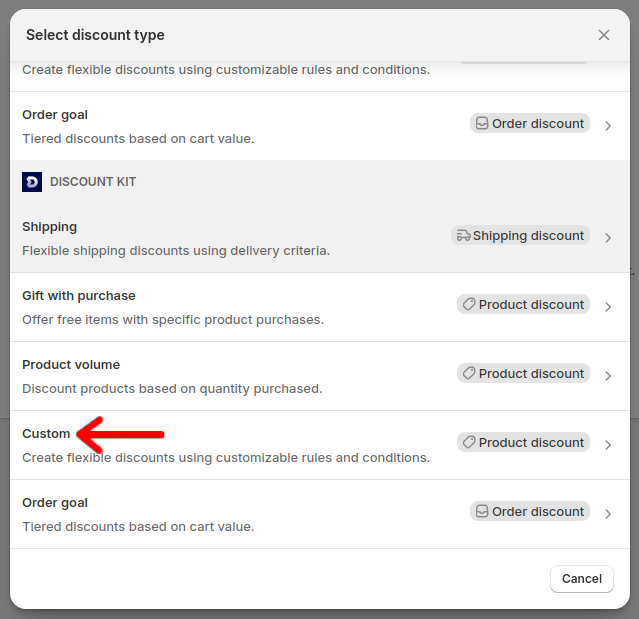Click the Discount Kit app logo
Image resolution: width=639 pixels, height=619 pixels.
pyautogui.click(x=32, y=182)
